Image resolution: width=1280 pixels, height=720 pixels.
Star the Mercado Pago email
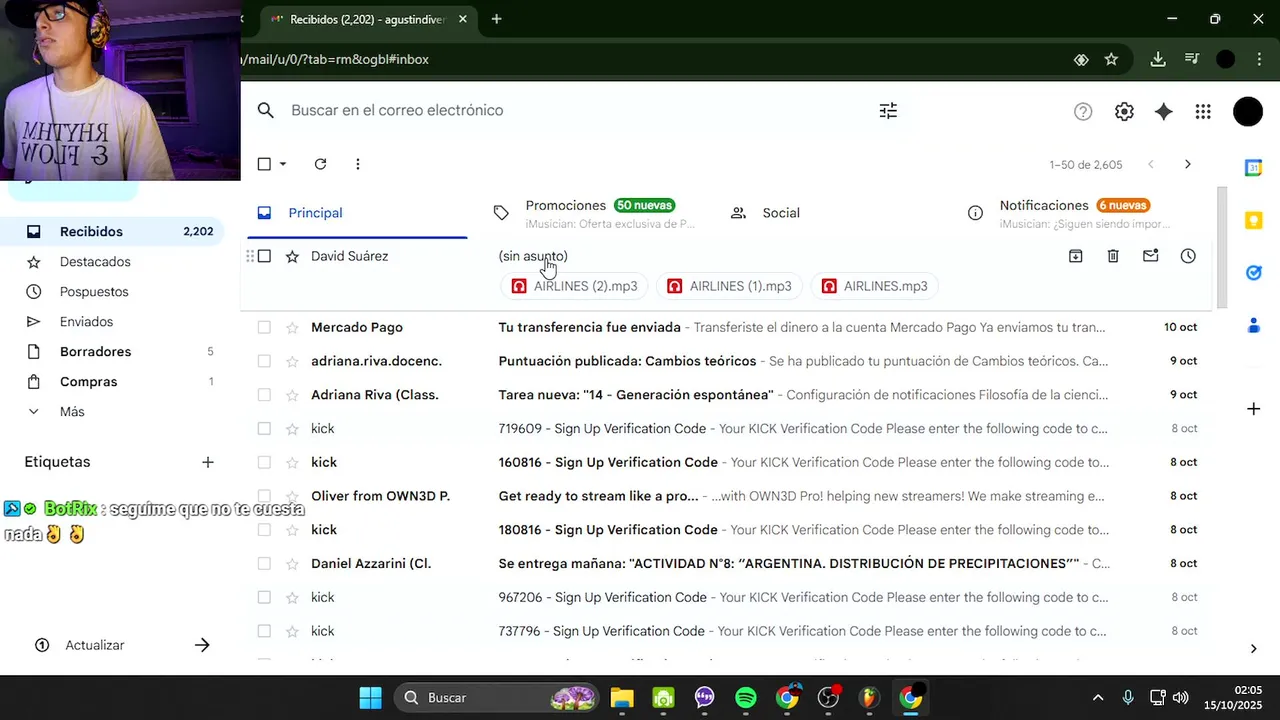pos(292,327)
